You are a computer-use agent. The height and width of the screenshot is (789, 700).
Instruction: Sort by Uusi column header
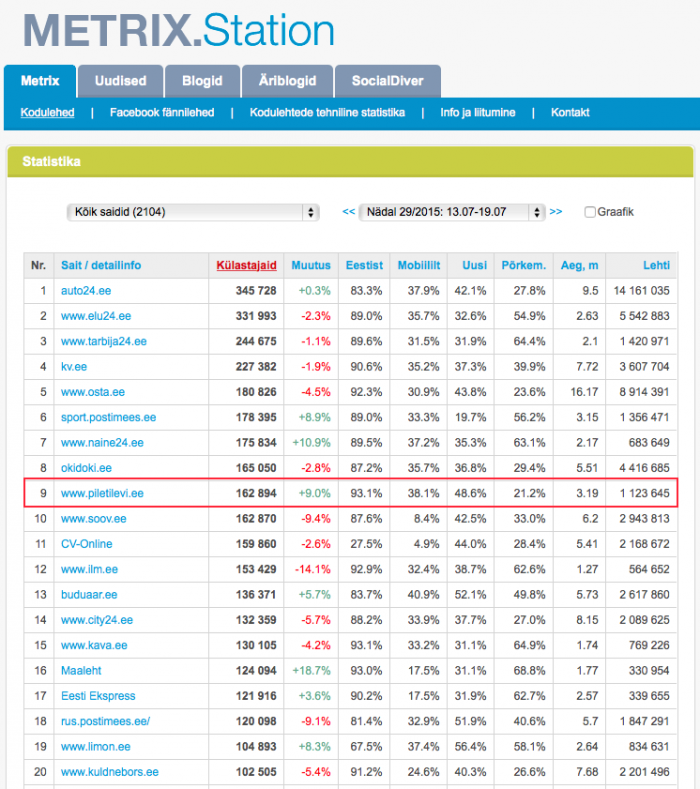pos(475,265)
